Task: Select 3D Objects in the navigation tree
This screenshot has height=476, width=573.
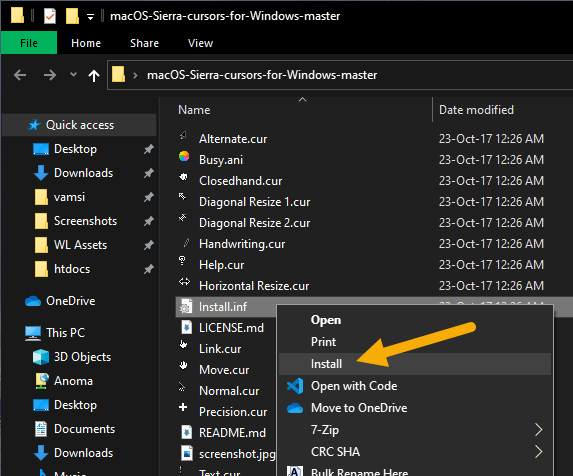Action: (x=82, y=357)
